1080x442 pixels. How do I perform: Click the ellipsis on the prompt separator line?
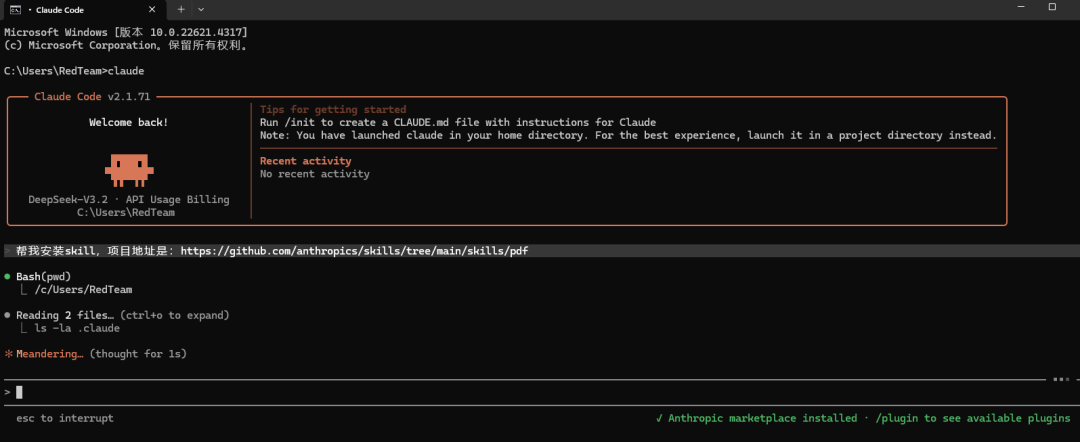(x=1060, y=380)
